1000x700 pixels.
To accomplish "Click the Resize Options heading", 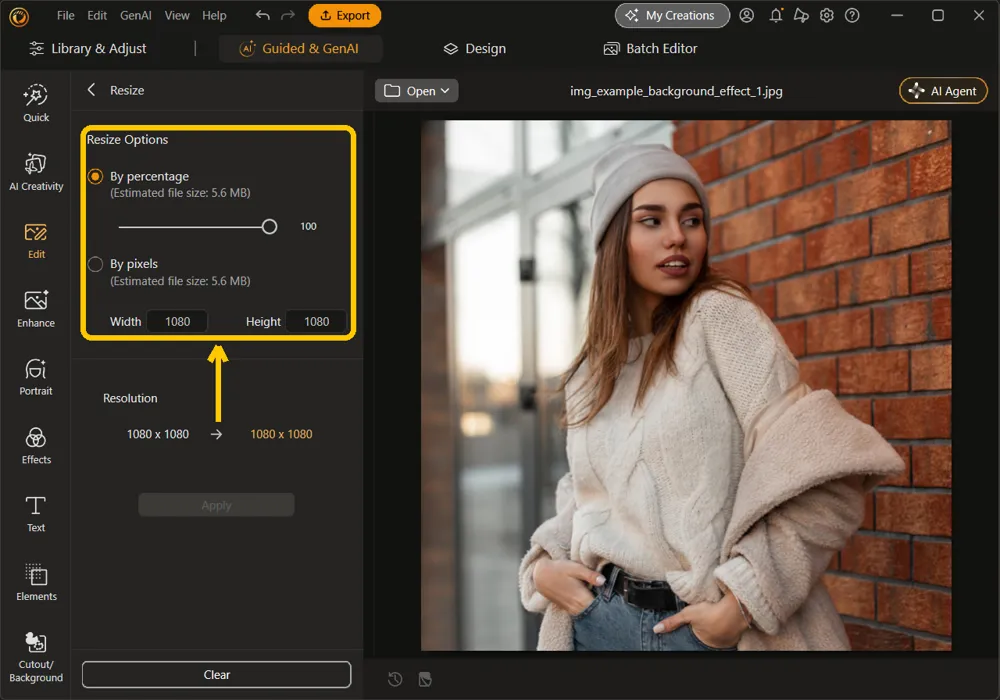I will click(x=128, y=140).
